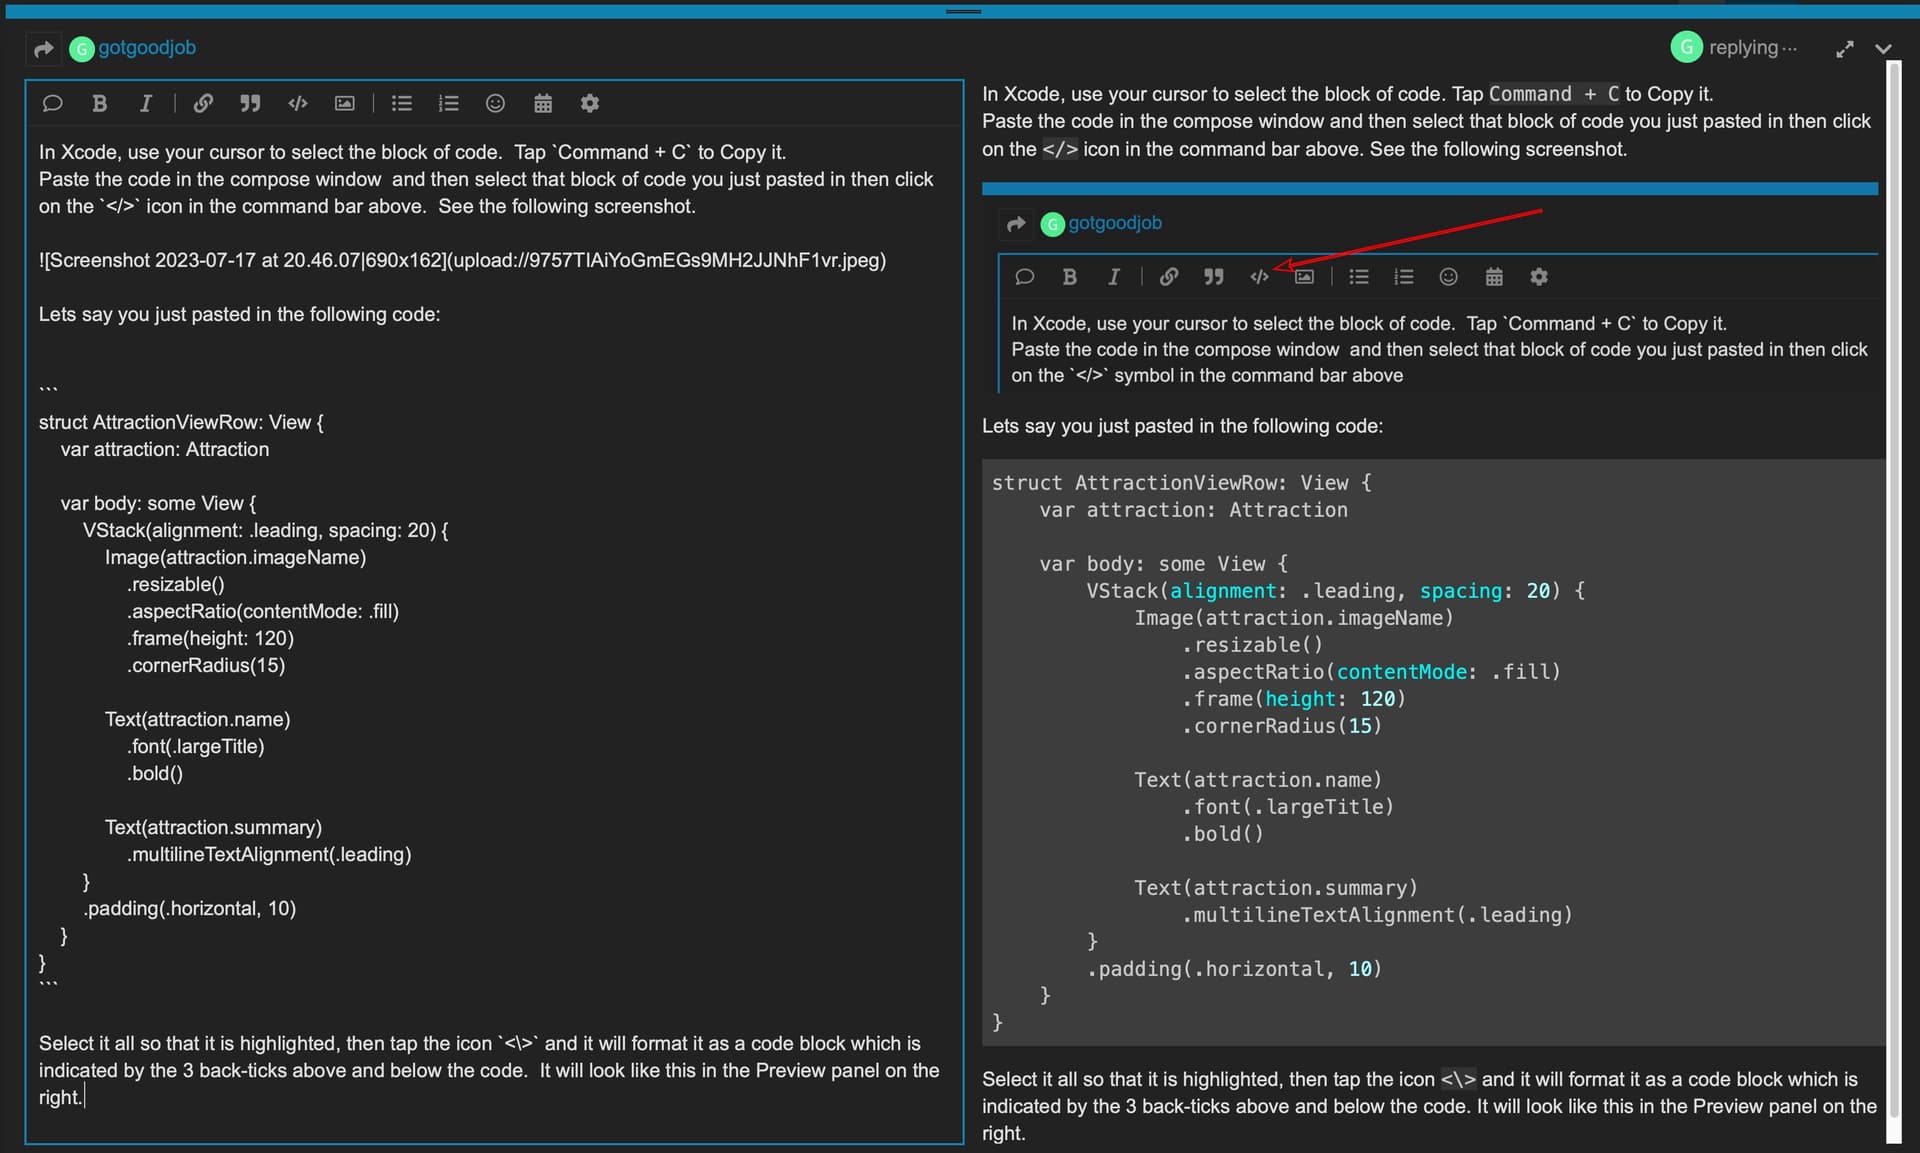Click the 'struct AttractionViewRow: View {' line in the editor
The width and height of the screenshot is (1920, 1153).
pos(181,422)
